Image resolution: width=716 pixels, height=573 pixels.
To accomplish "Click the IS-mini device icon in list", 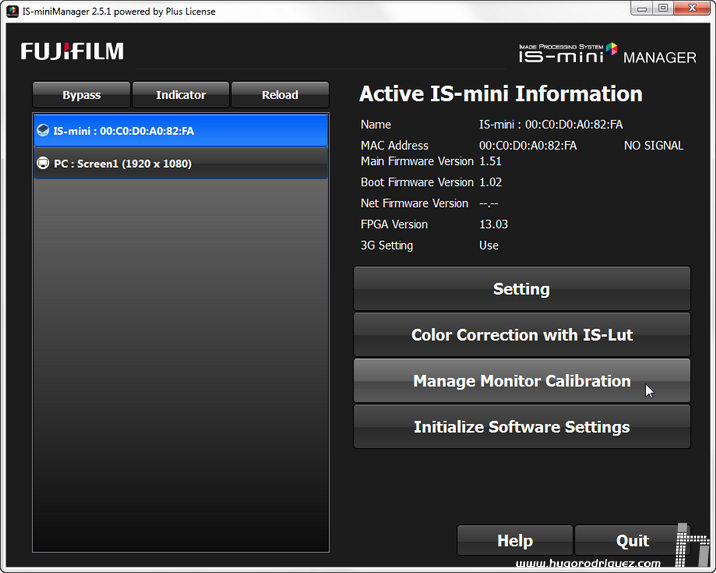I will coord(43,131).
